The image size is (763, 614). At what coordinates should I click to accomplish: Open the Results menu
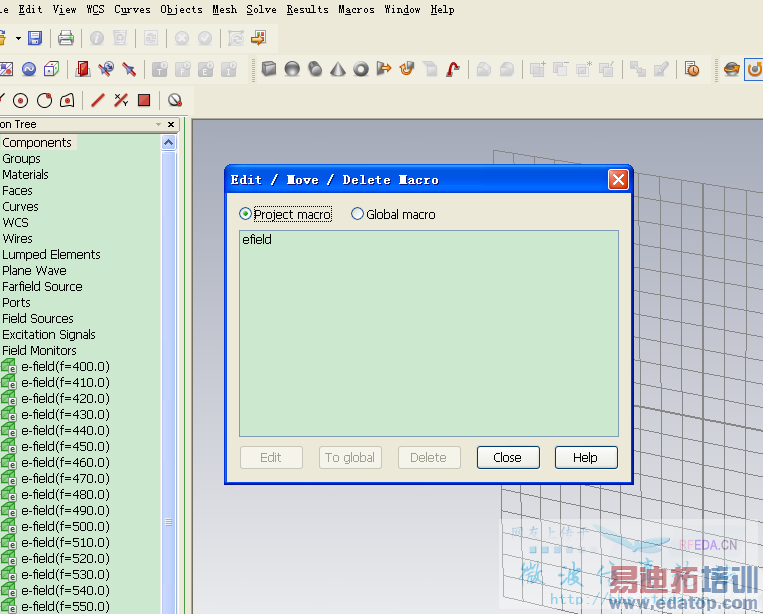[307, 9]
